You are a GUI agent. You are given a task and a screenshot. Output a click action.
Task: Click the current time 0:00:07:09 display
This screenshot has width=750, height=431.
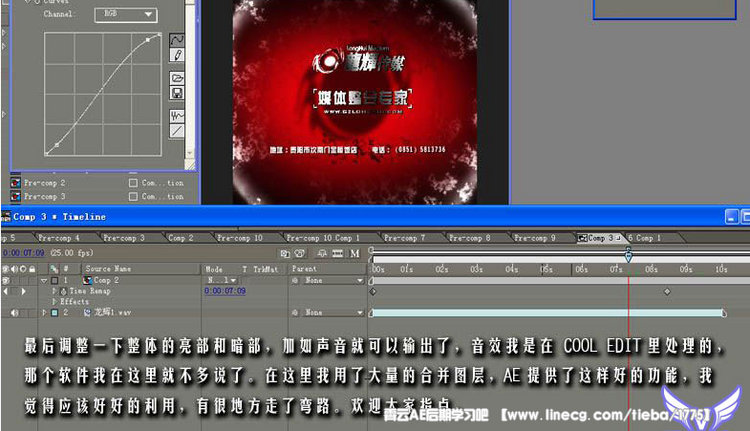[x=23, y=253]
